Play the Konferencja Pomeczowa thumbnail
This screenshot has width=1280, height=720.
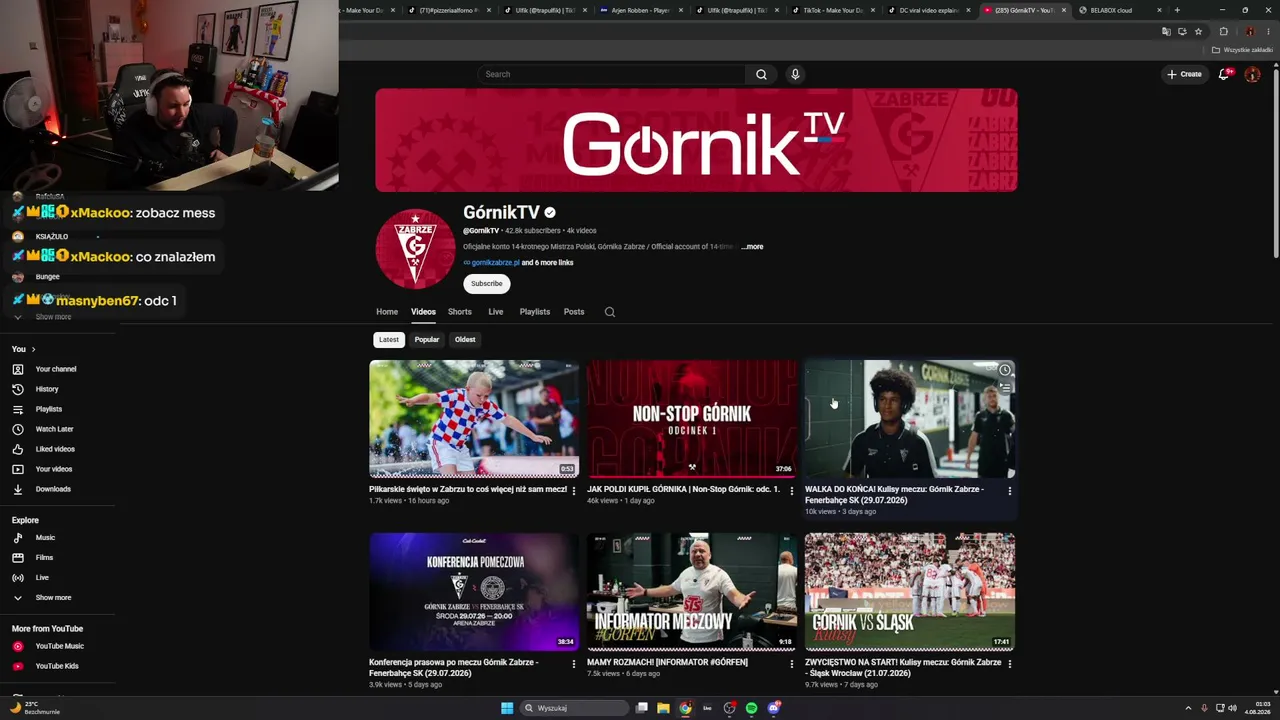point(474,592)
